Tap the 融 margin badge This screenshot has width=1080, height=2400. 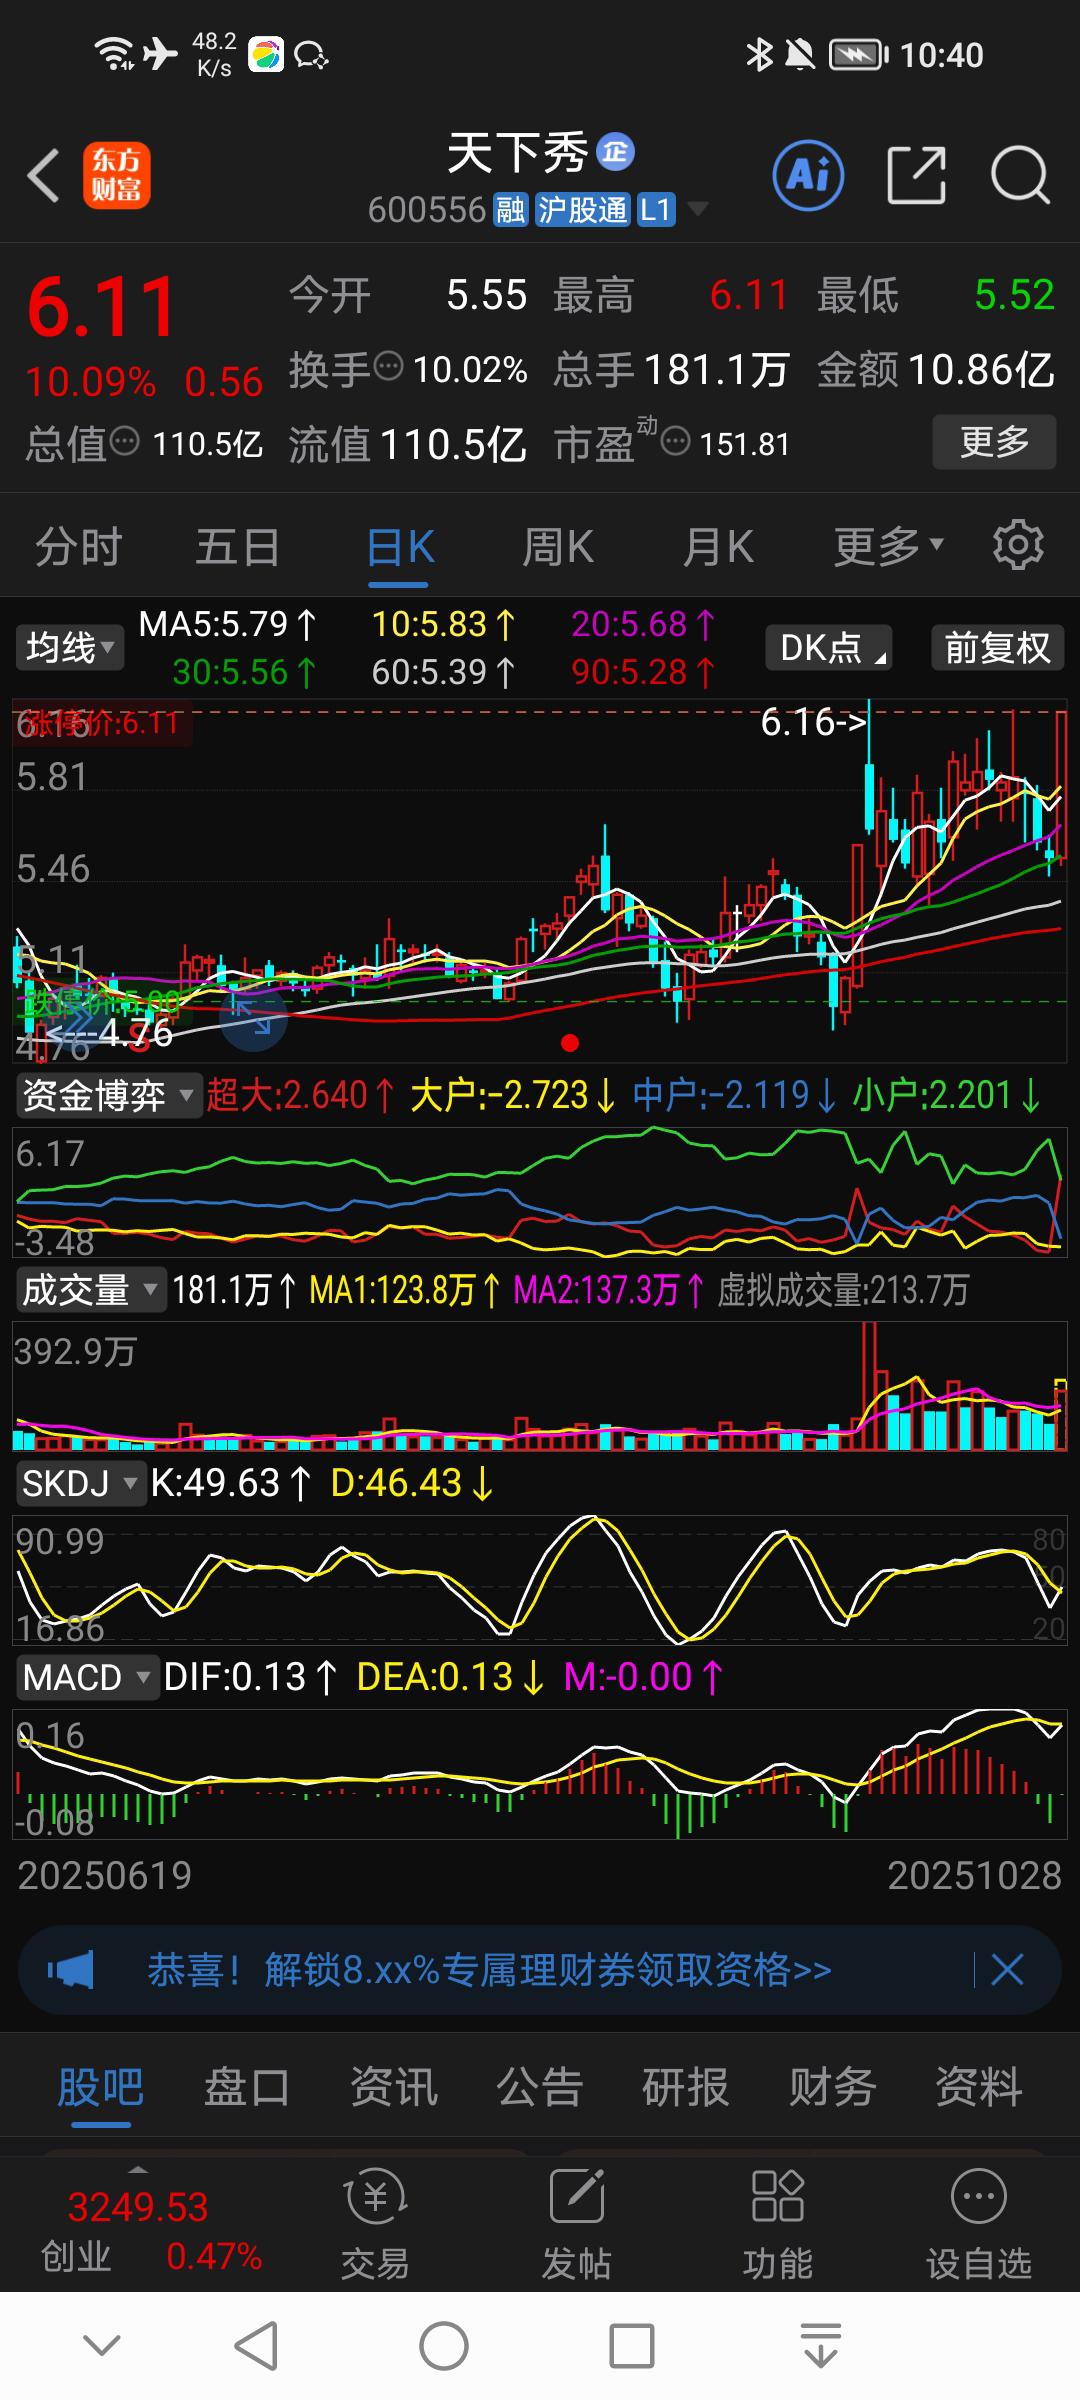[510, 210]
